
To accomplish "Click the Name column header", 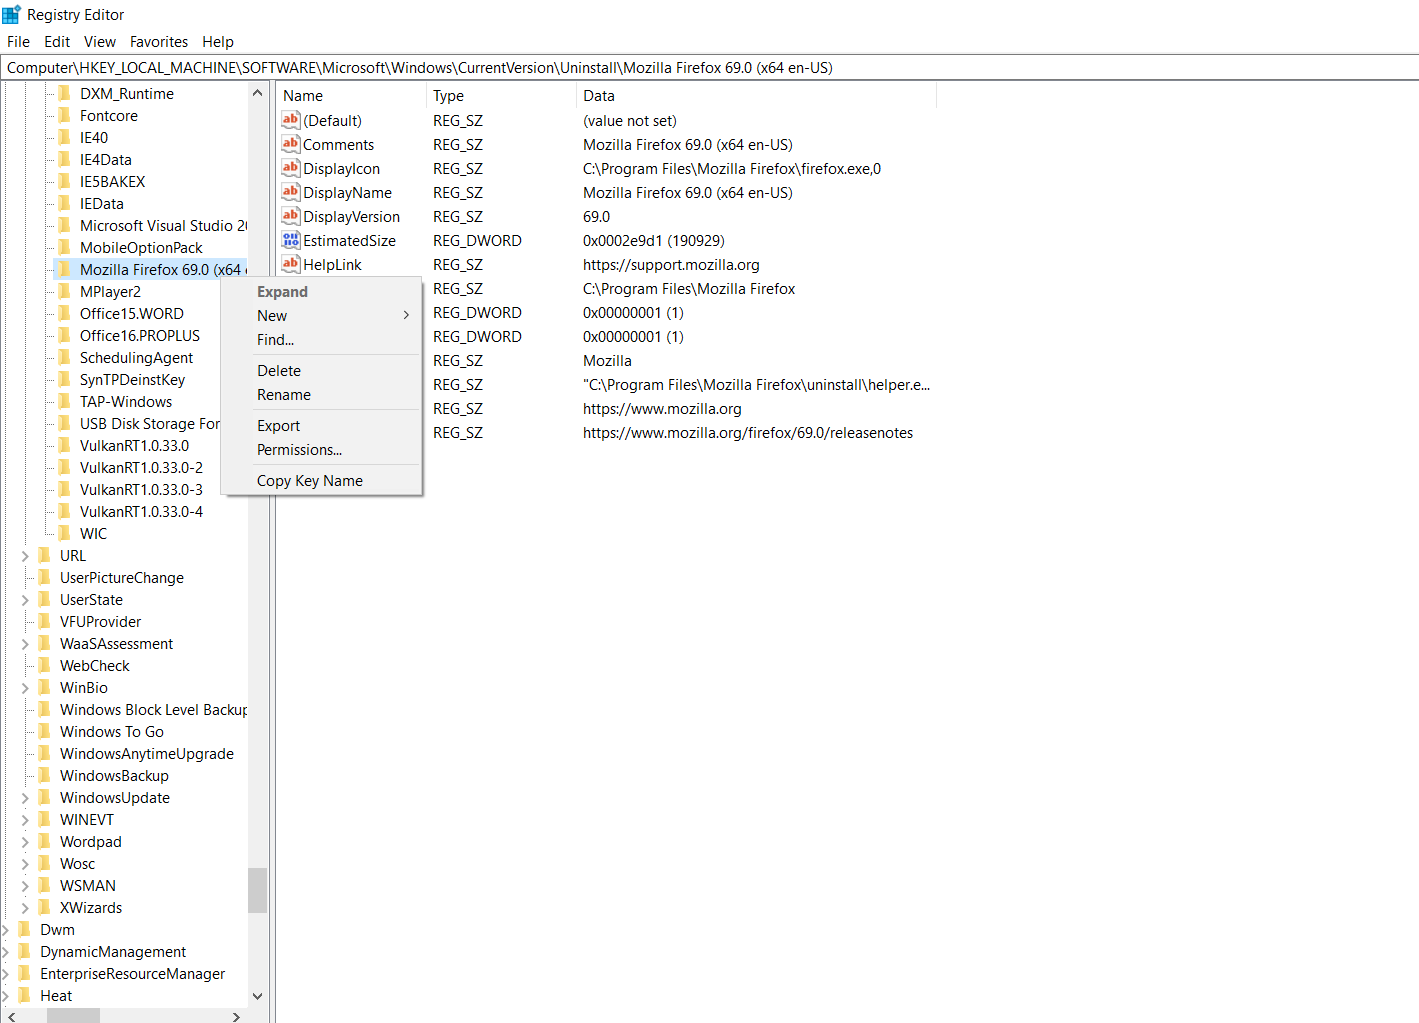I will click(351, 95).
